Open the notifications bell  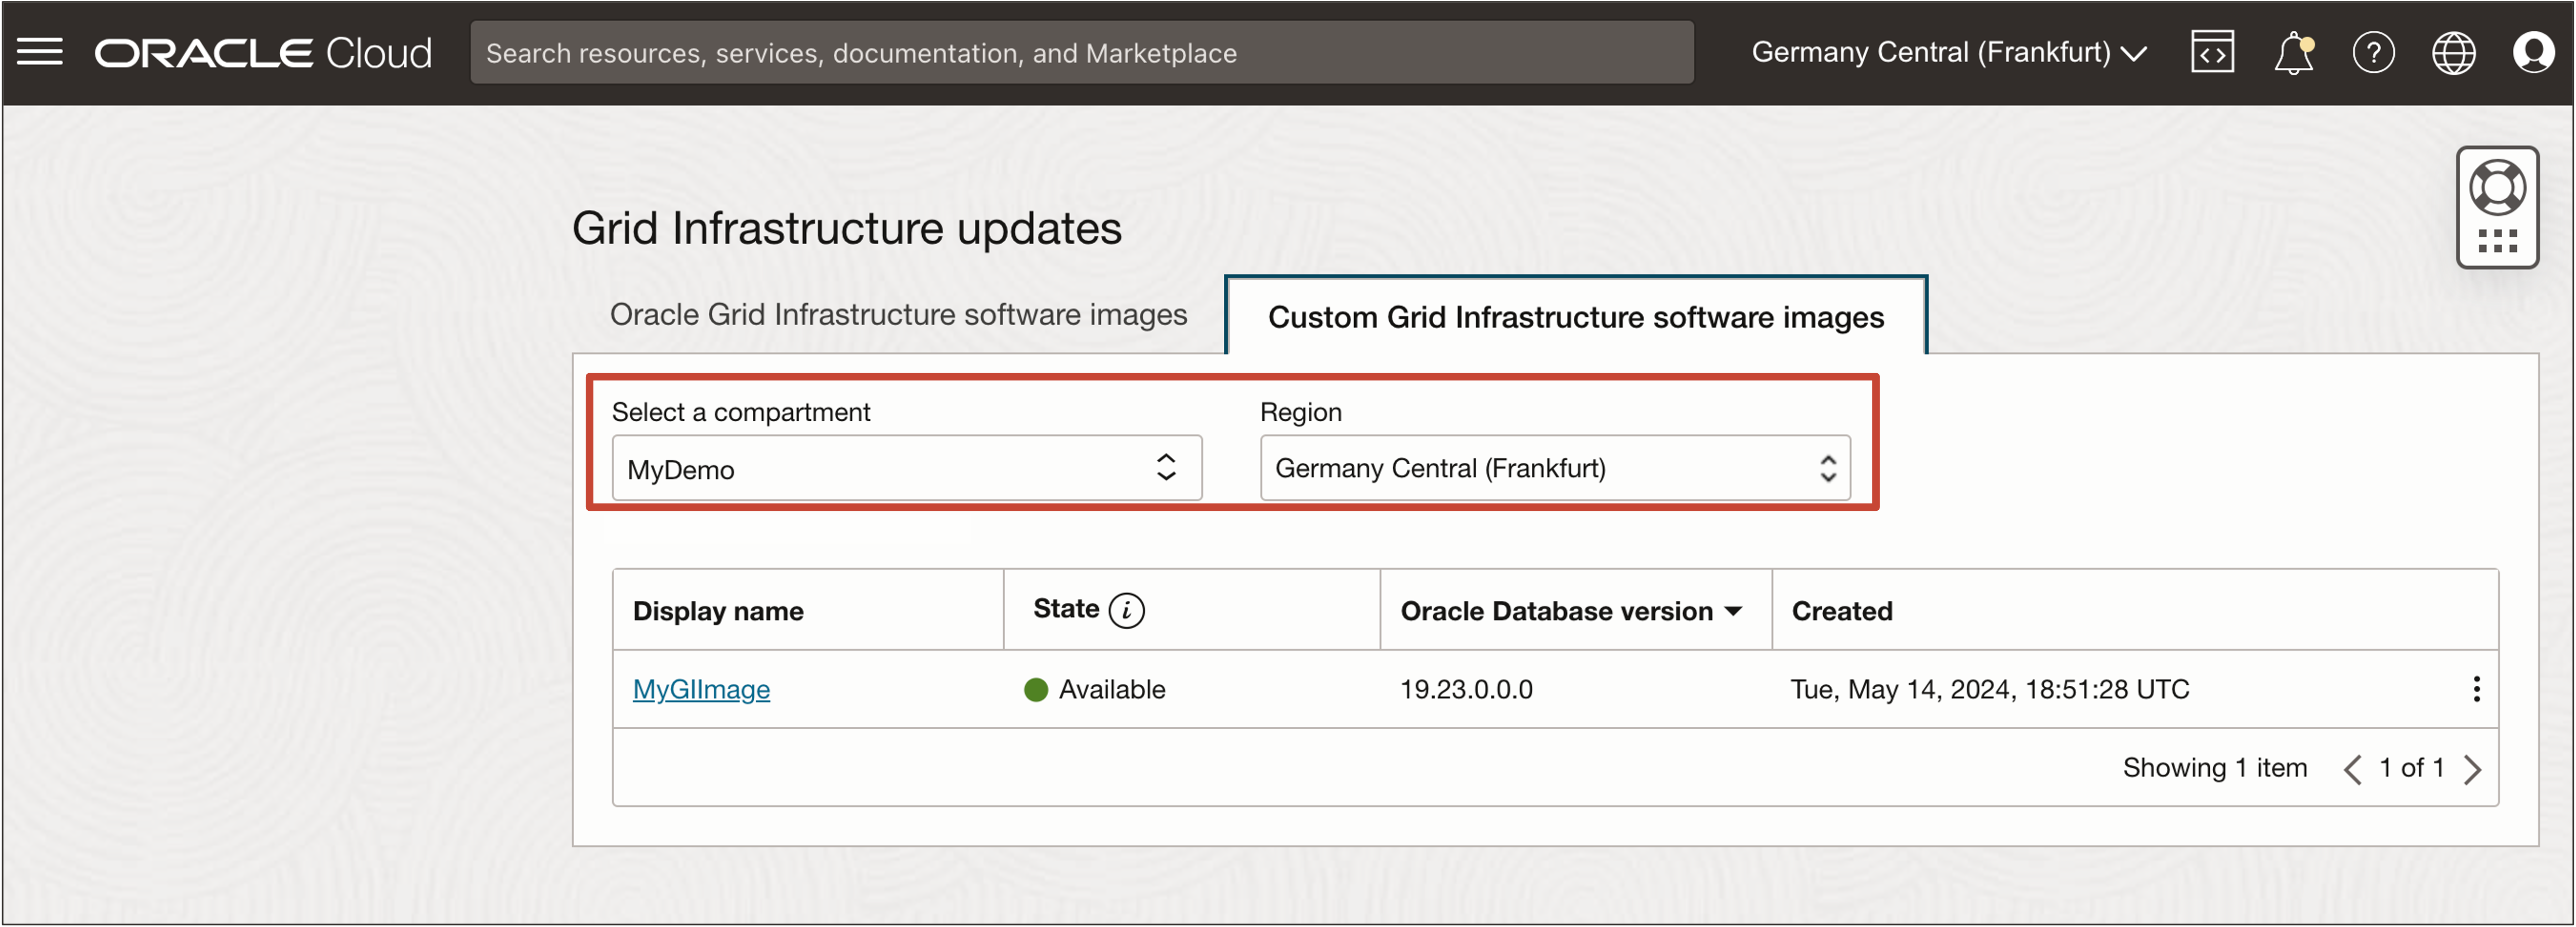[x=2293, y=53]
